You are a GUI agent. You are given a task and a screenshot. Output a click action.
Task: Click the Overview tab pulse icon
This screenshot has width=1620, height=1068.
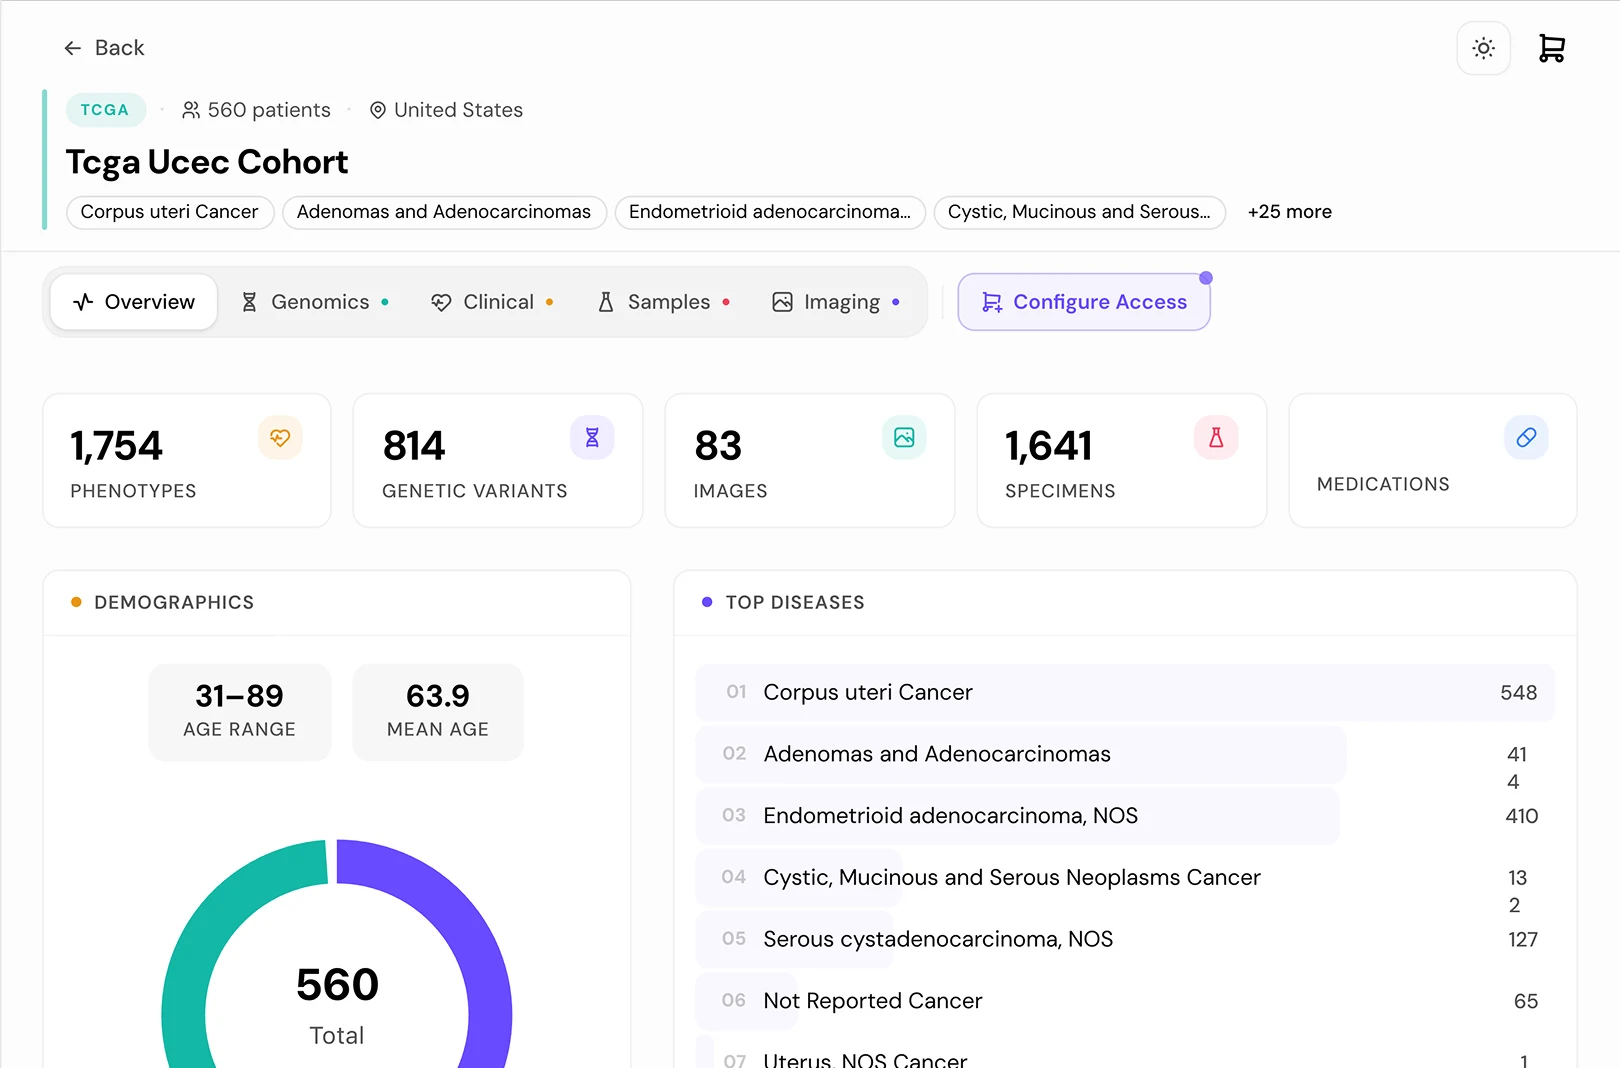83,302
